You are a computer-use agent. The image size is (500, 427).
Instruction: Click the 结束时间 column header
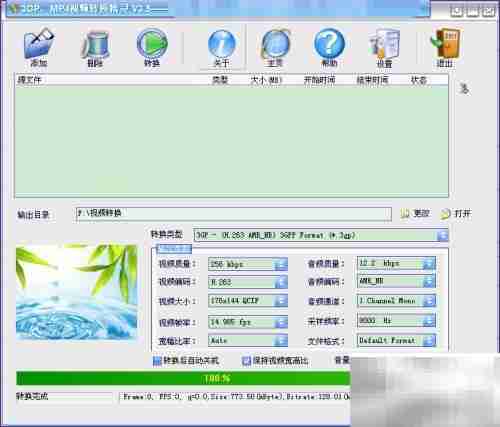373,80
